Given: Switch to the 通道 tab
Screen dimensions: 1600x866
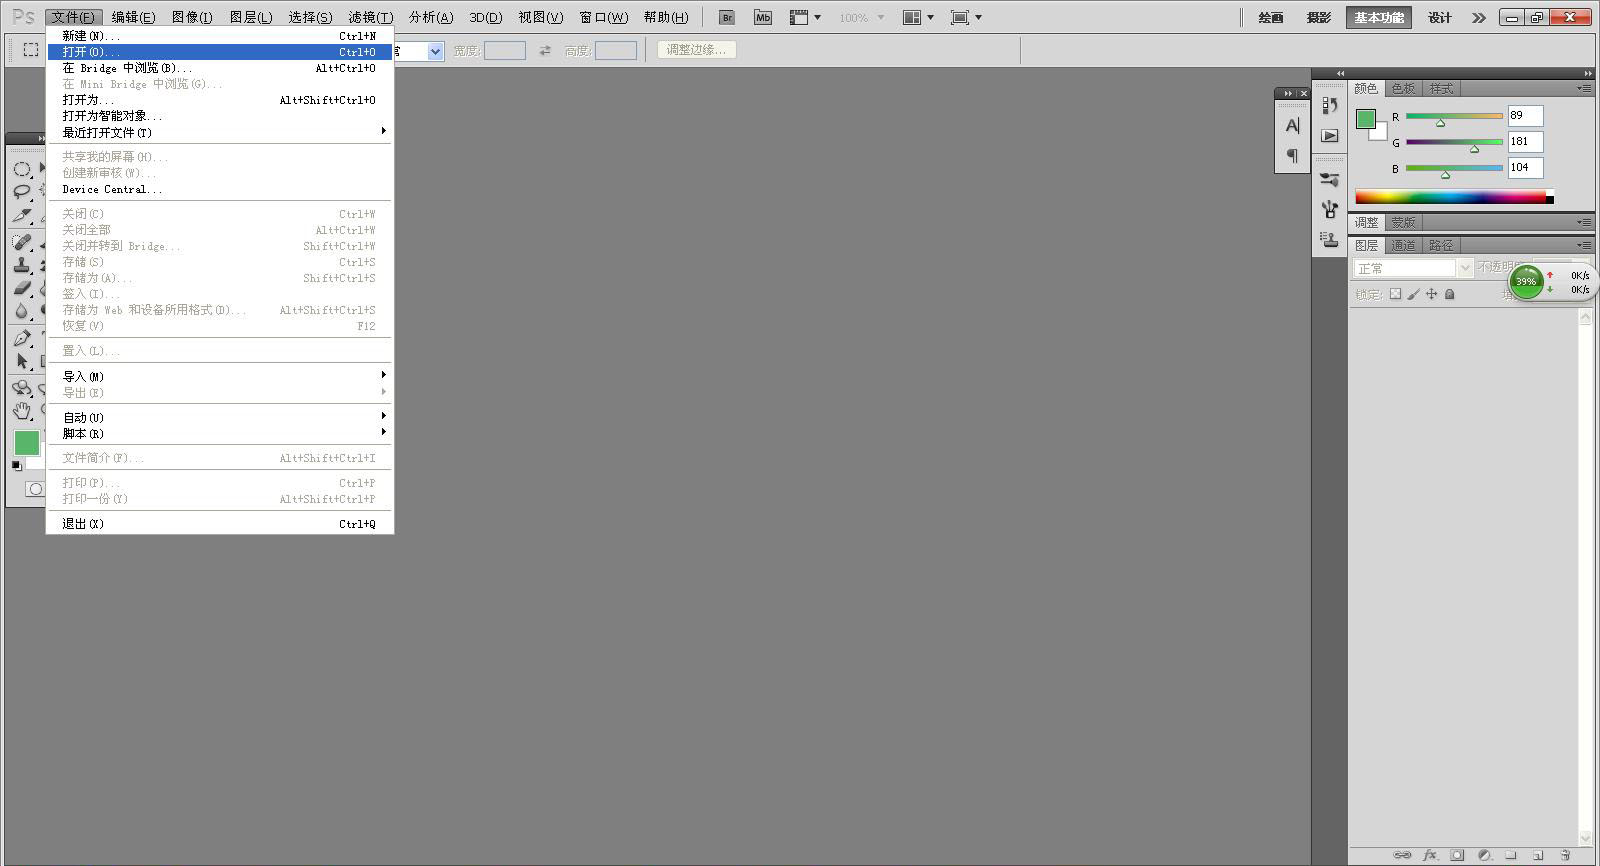Looking at the screenshot, I should pos(1403,245).
